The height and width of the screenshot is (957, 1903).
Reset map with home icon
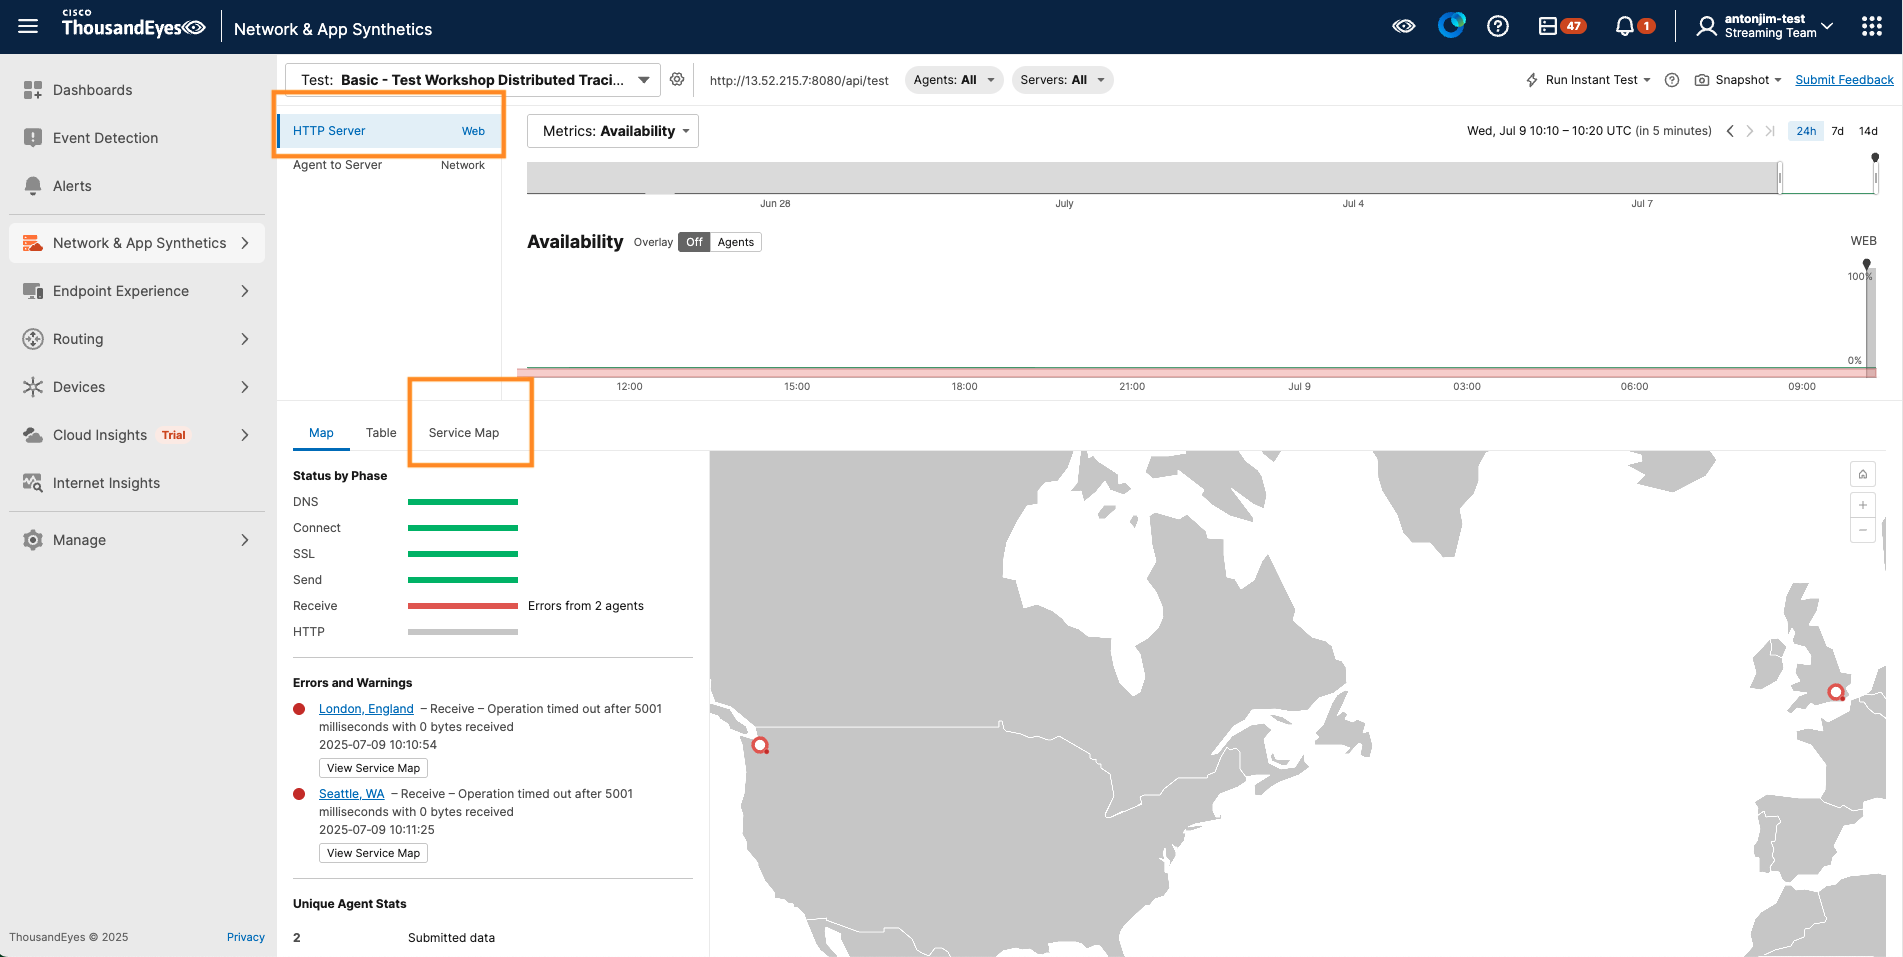click(1863, 474)
